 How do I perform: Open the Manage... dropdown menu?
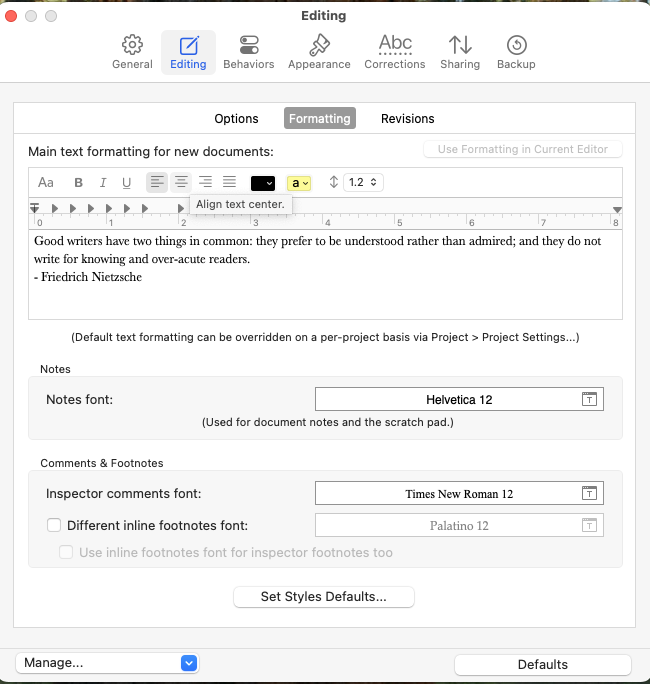(107, 663)
